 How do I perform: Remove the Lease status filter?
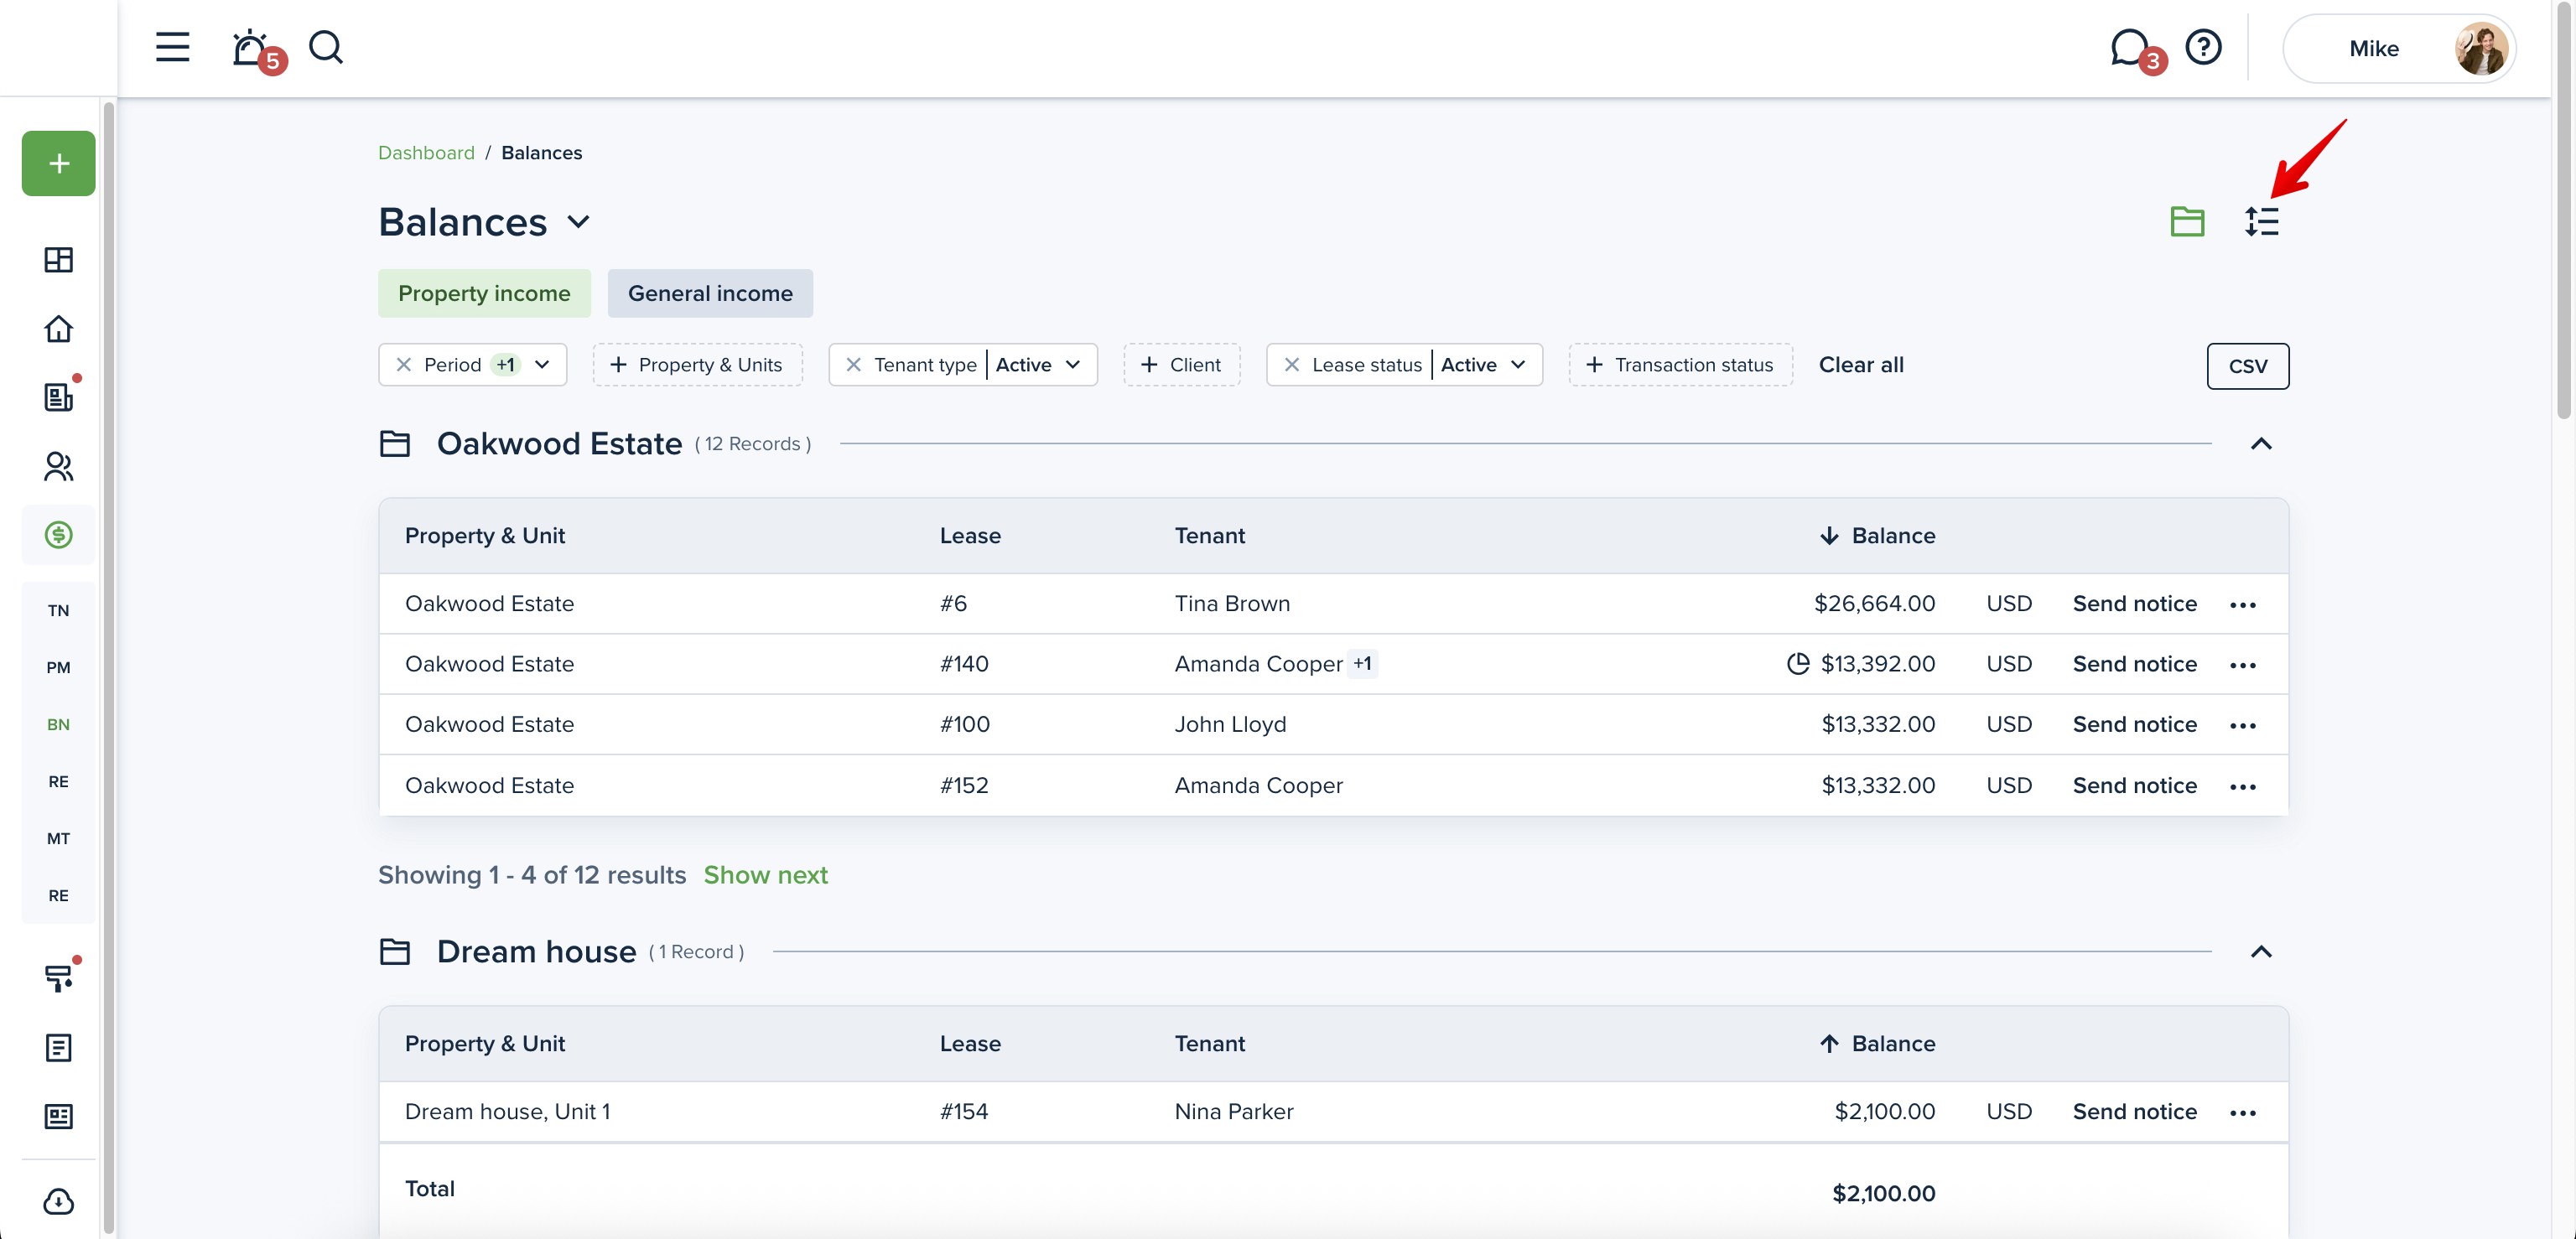(x=1291, y=365)
